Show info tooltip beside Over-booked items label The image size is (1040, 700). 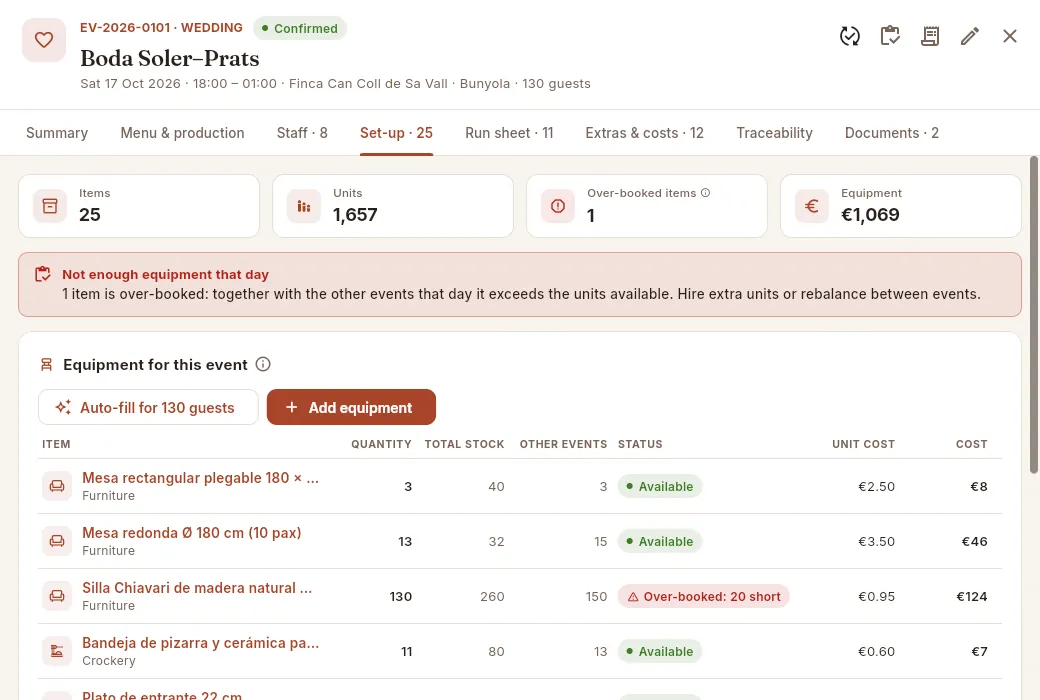tap(706, 193)
